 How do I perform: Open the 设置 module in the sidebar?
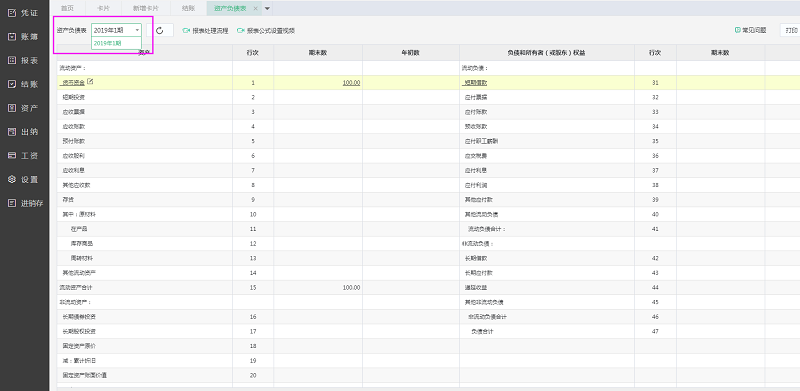[x=24, y=179]
